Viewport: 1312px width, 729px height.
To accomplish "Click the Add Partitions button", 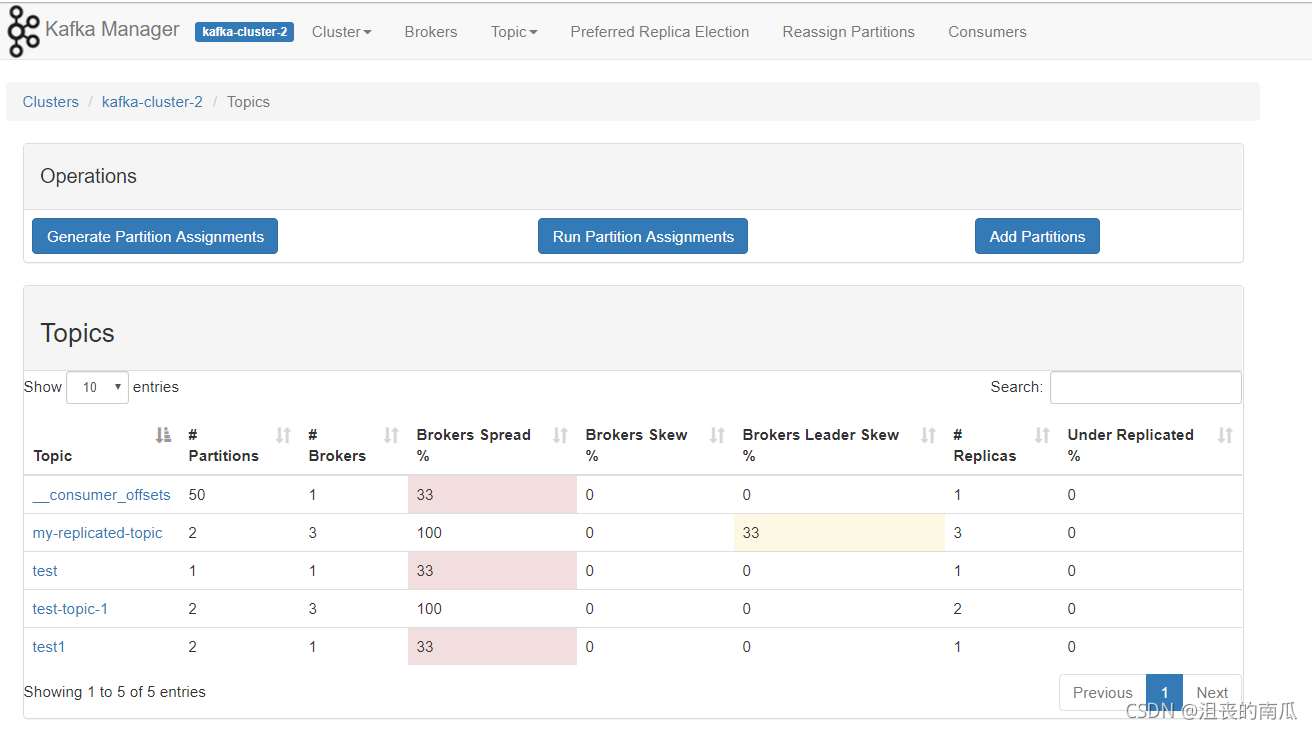I will (x=1037, y=236).
